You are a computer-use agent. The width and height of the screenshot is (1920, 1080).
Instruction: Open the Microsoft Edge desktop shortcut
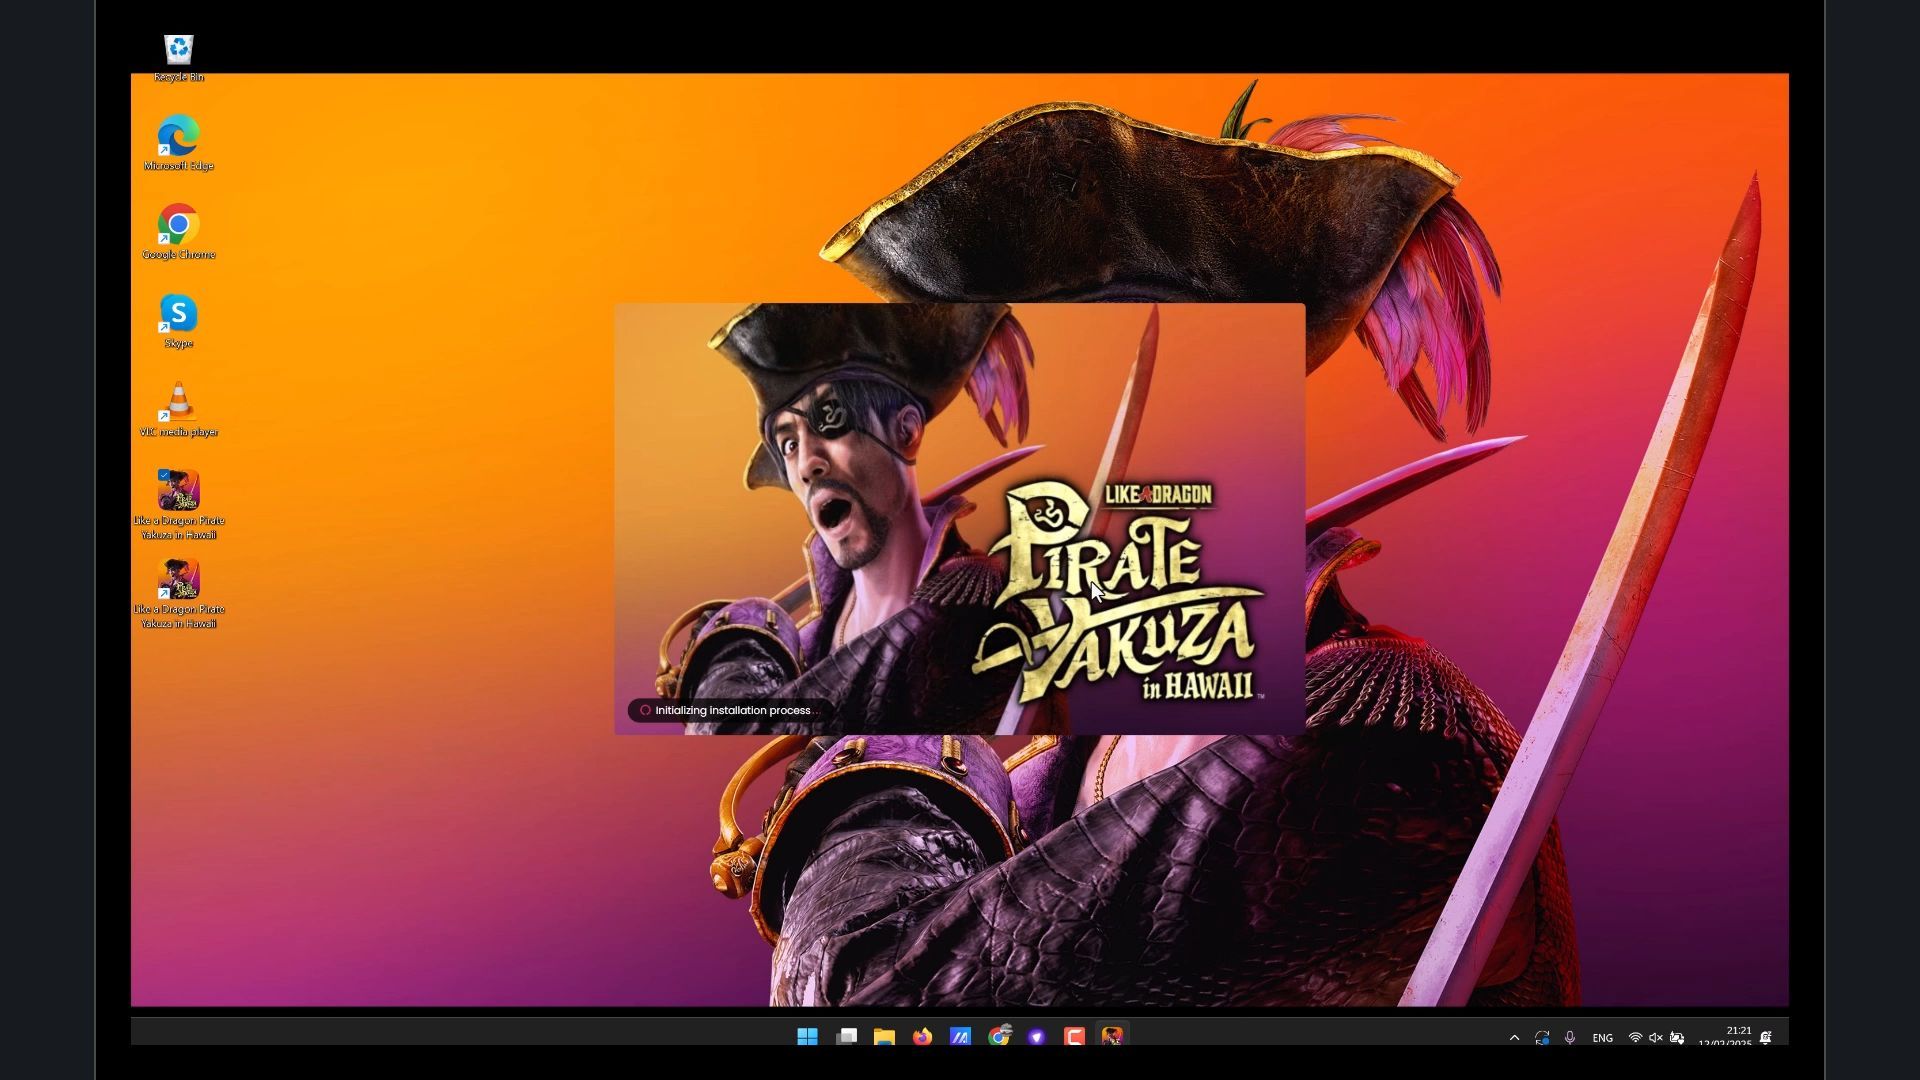tap(179, 143)
